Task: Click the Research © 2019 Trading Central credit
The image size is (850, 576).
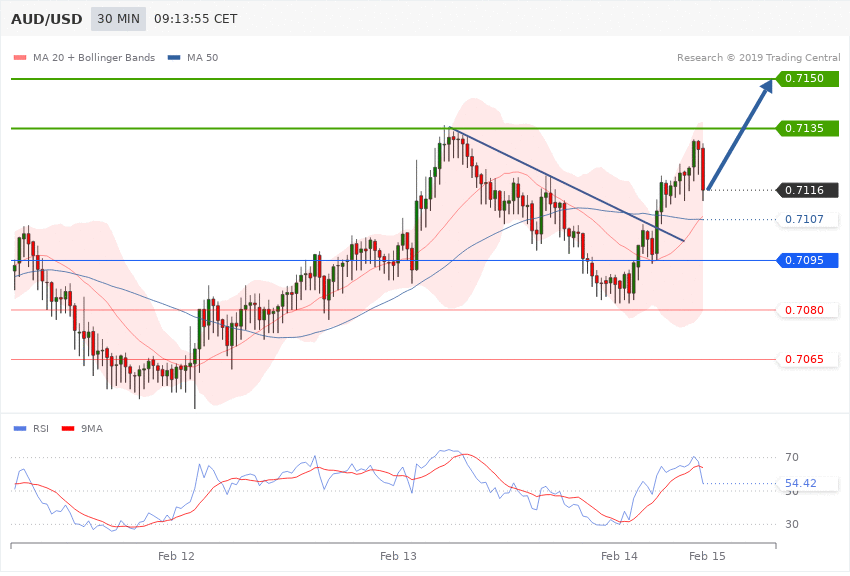Action: 758,57
